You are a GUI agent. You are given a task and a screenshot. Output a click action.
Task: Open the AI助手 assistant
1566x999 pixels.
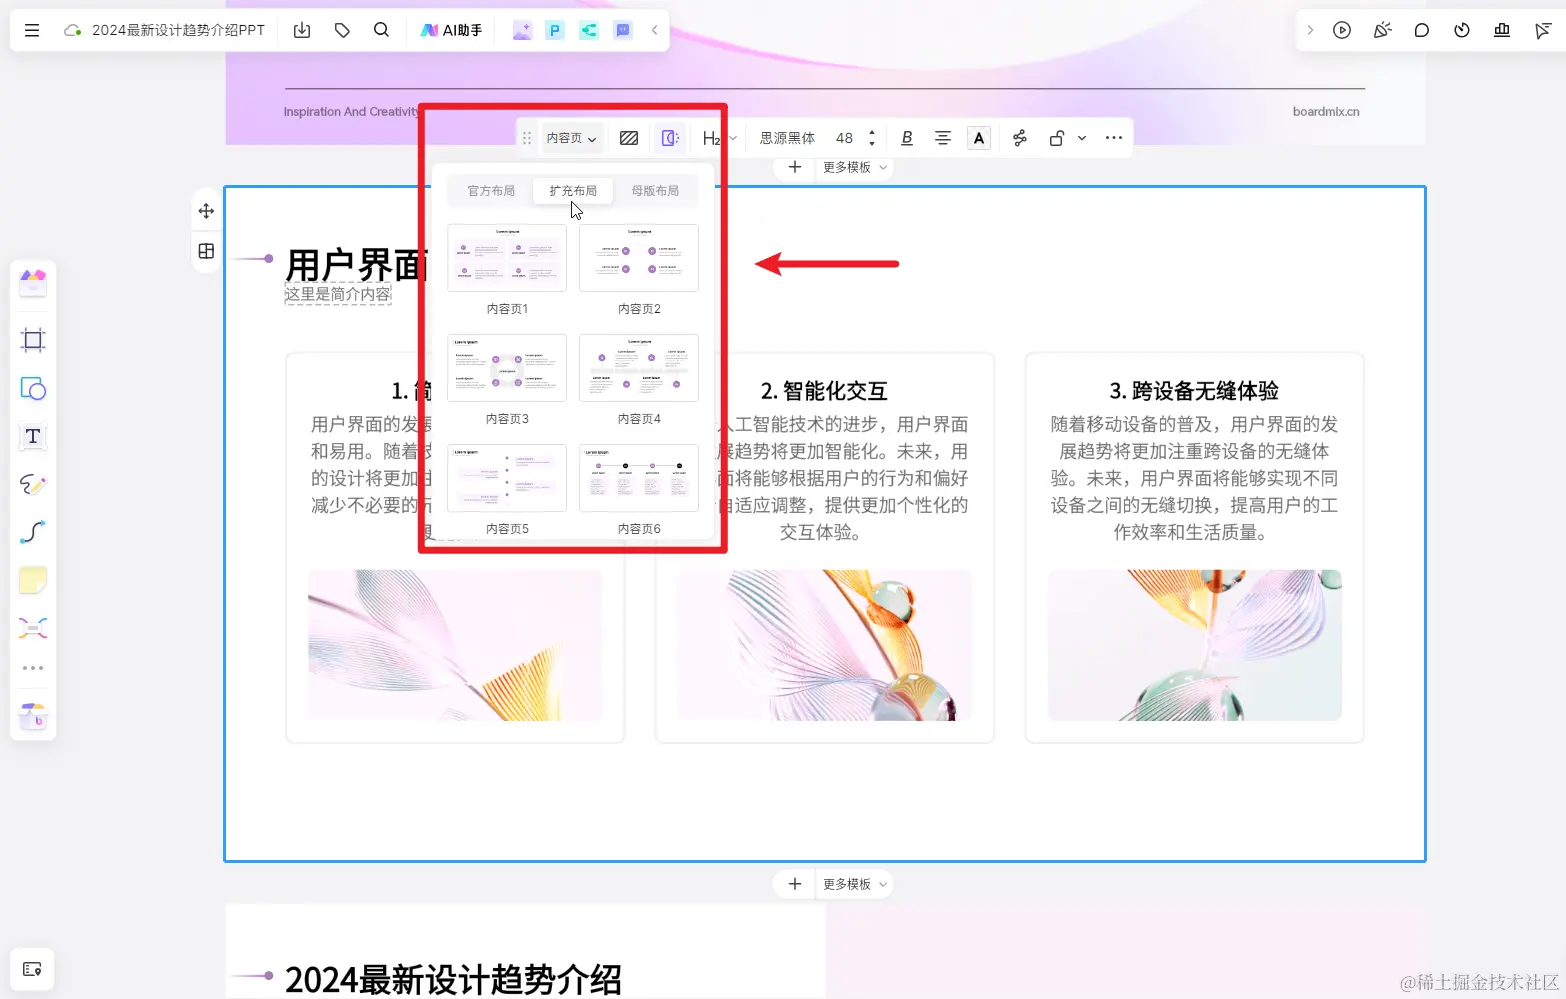pyautogui.click(x=451, y=30)
